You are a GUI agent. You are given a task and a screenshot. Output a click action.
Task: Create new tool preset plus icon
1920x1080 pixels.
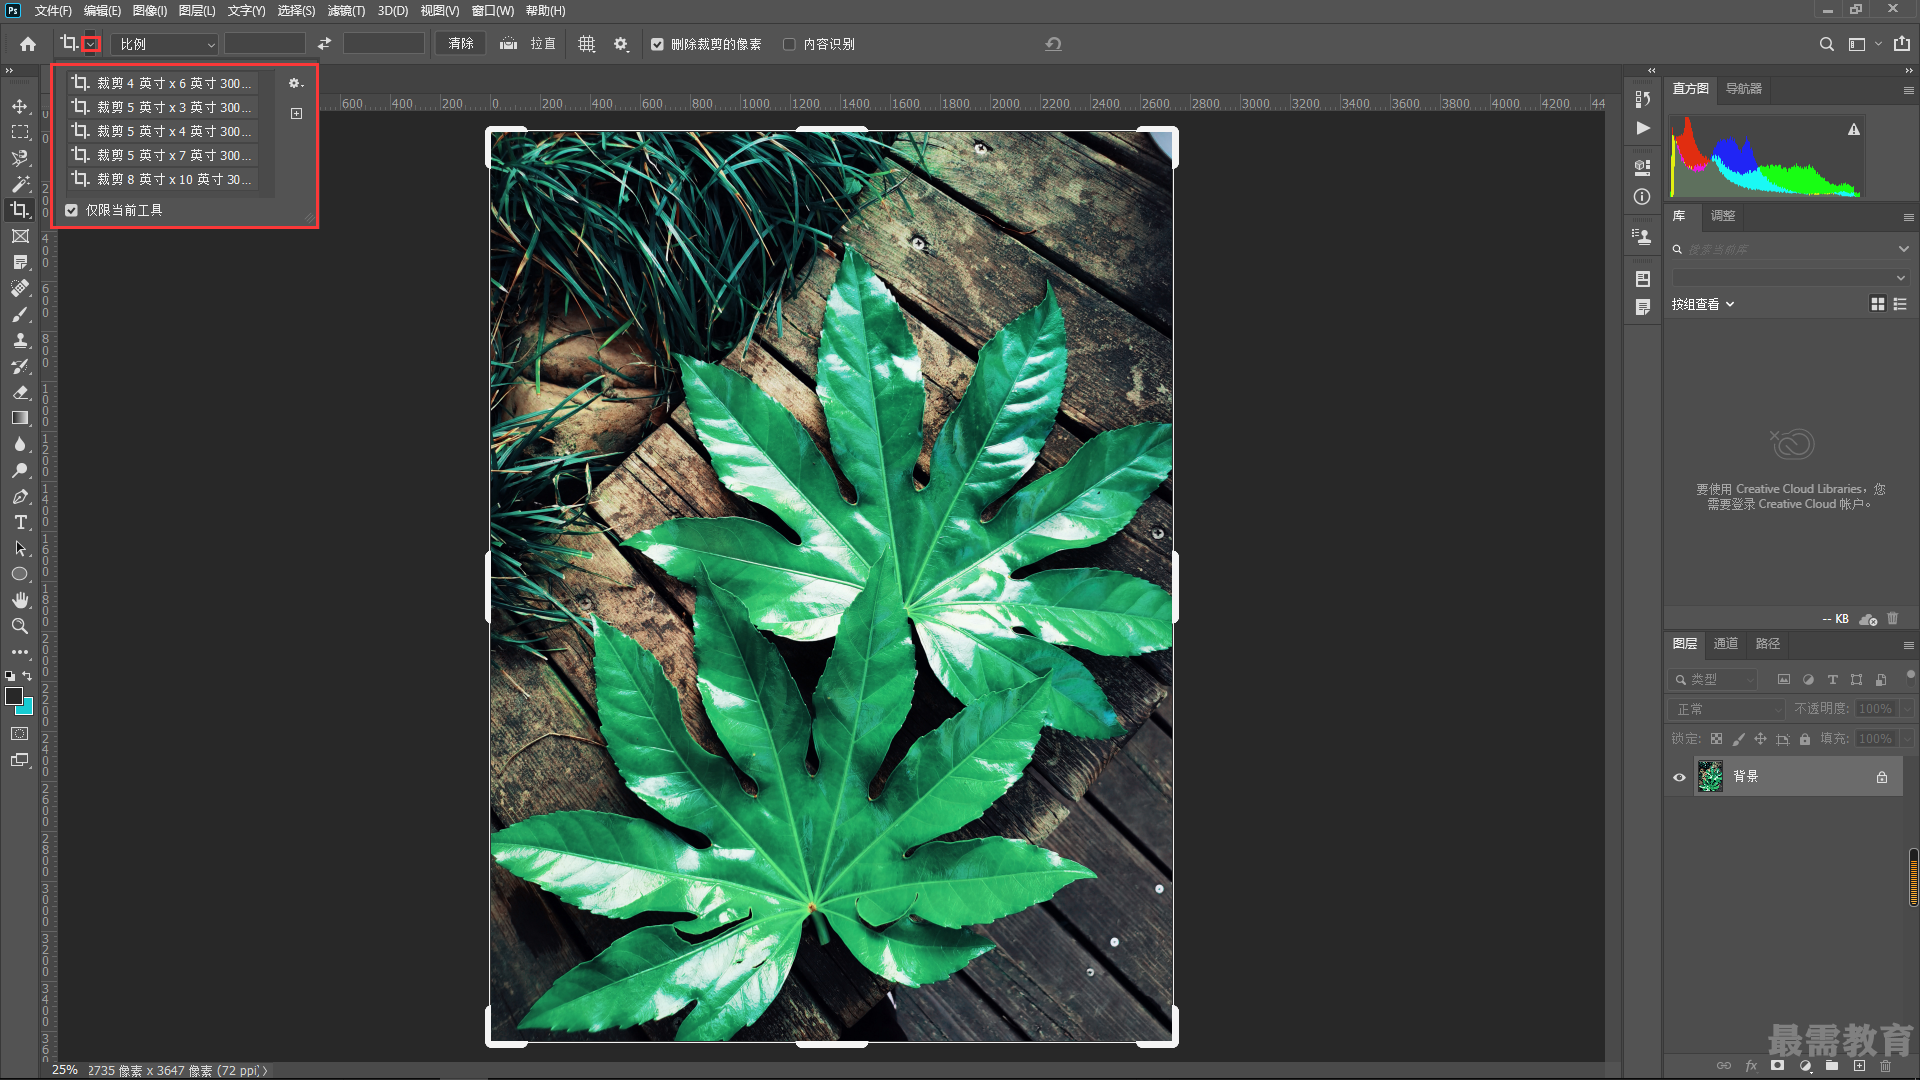296,113
